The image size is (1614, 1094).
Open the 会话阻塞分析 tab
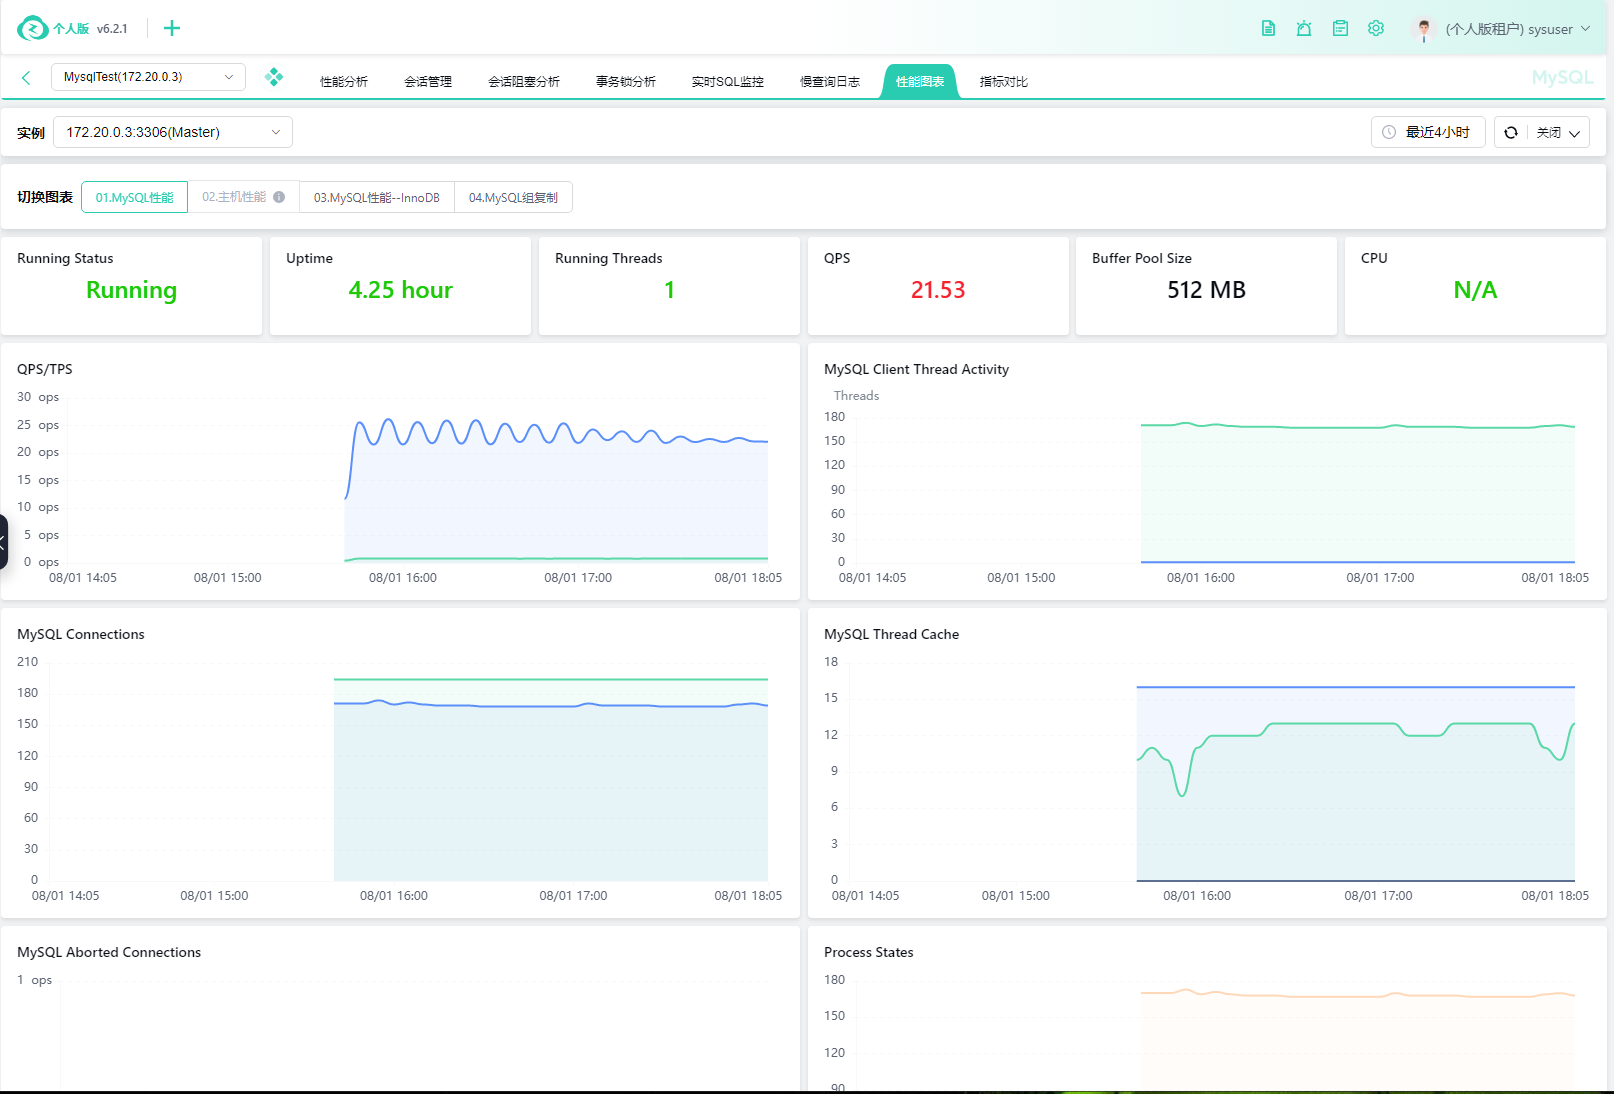524,82
